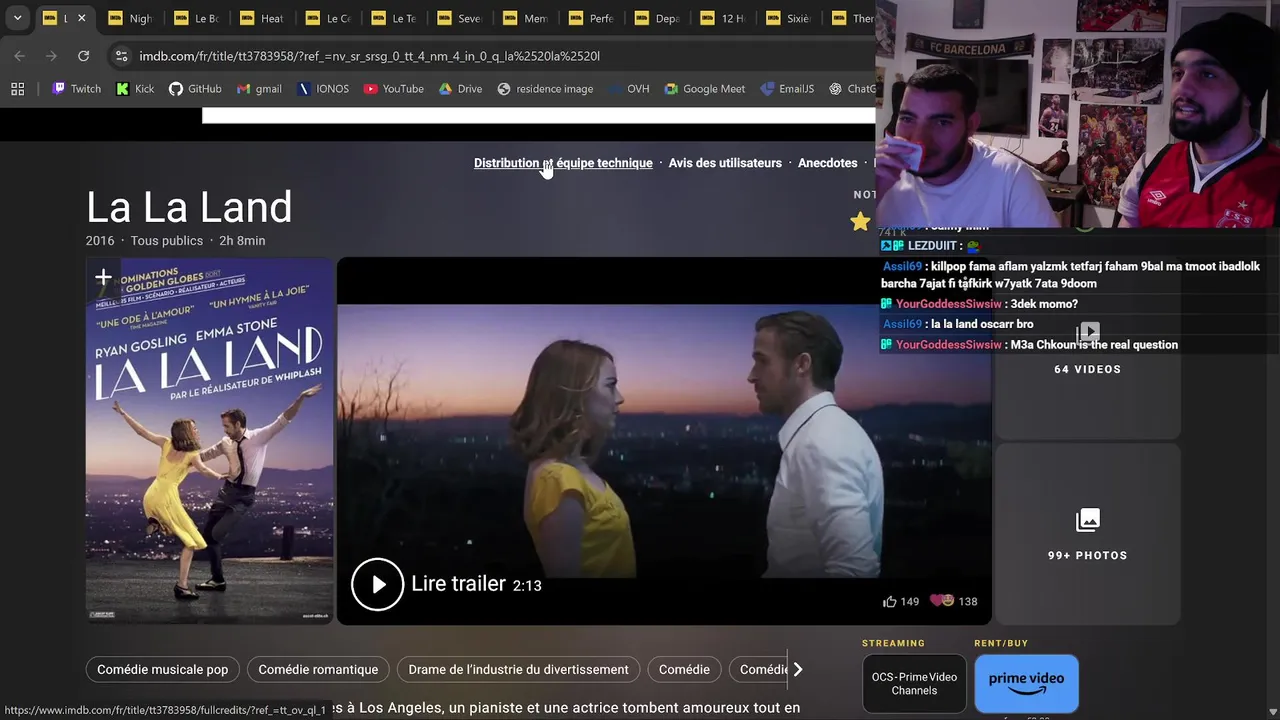Click the yellow rating star icon
Screen dimensions: 1280x720
point(860,222)
